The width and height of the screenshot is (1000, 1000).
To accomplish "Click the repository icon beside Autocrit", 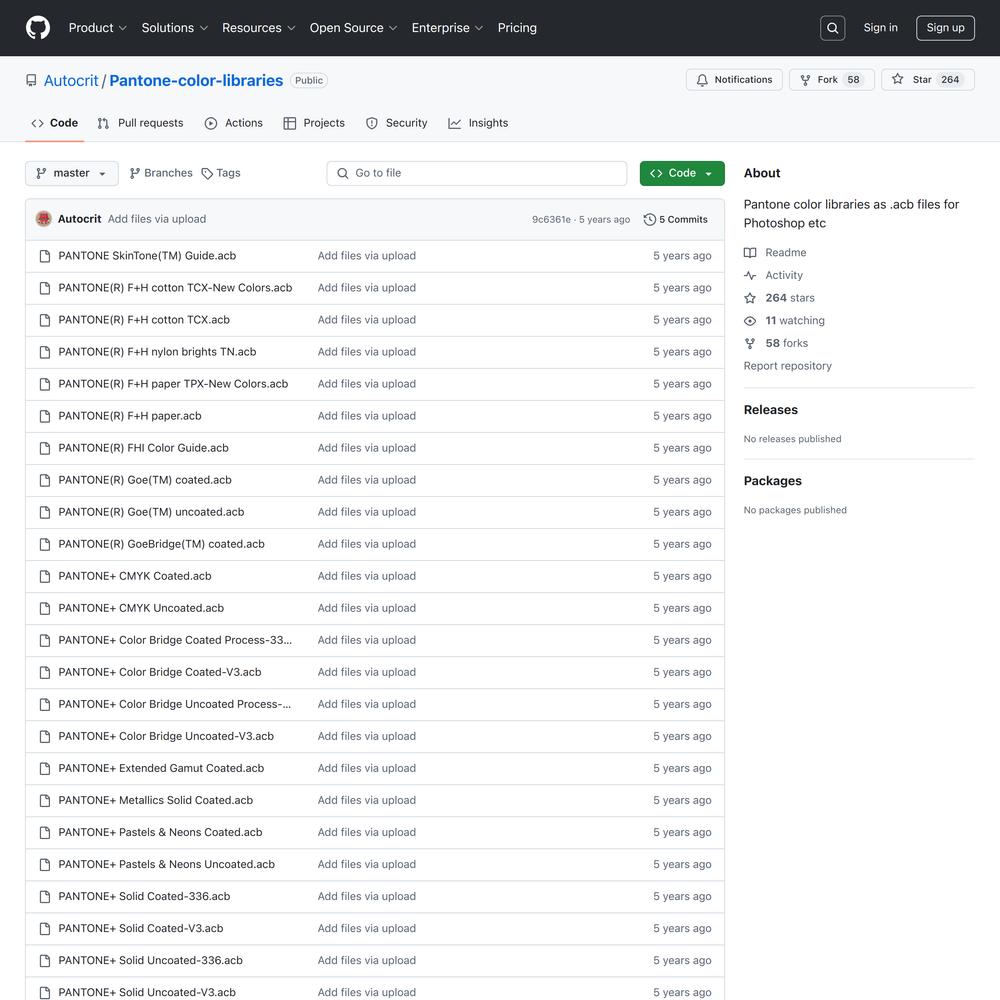I will [x=31, y=80].
